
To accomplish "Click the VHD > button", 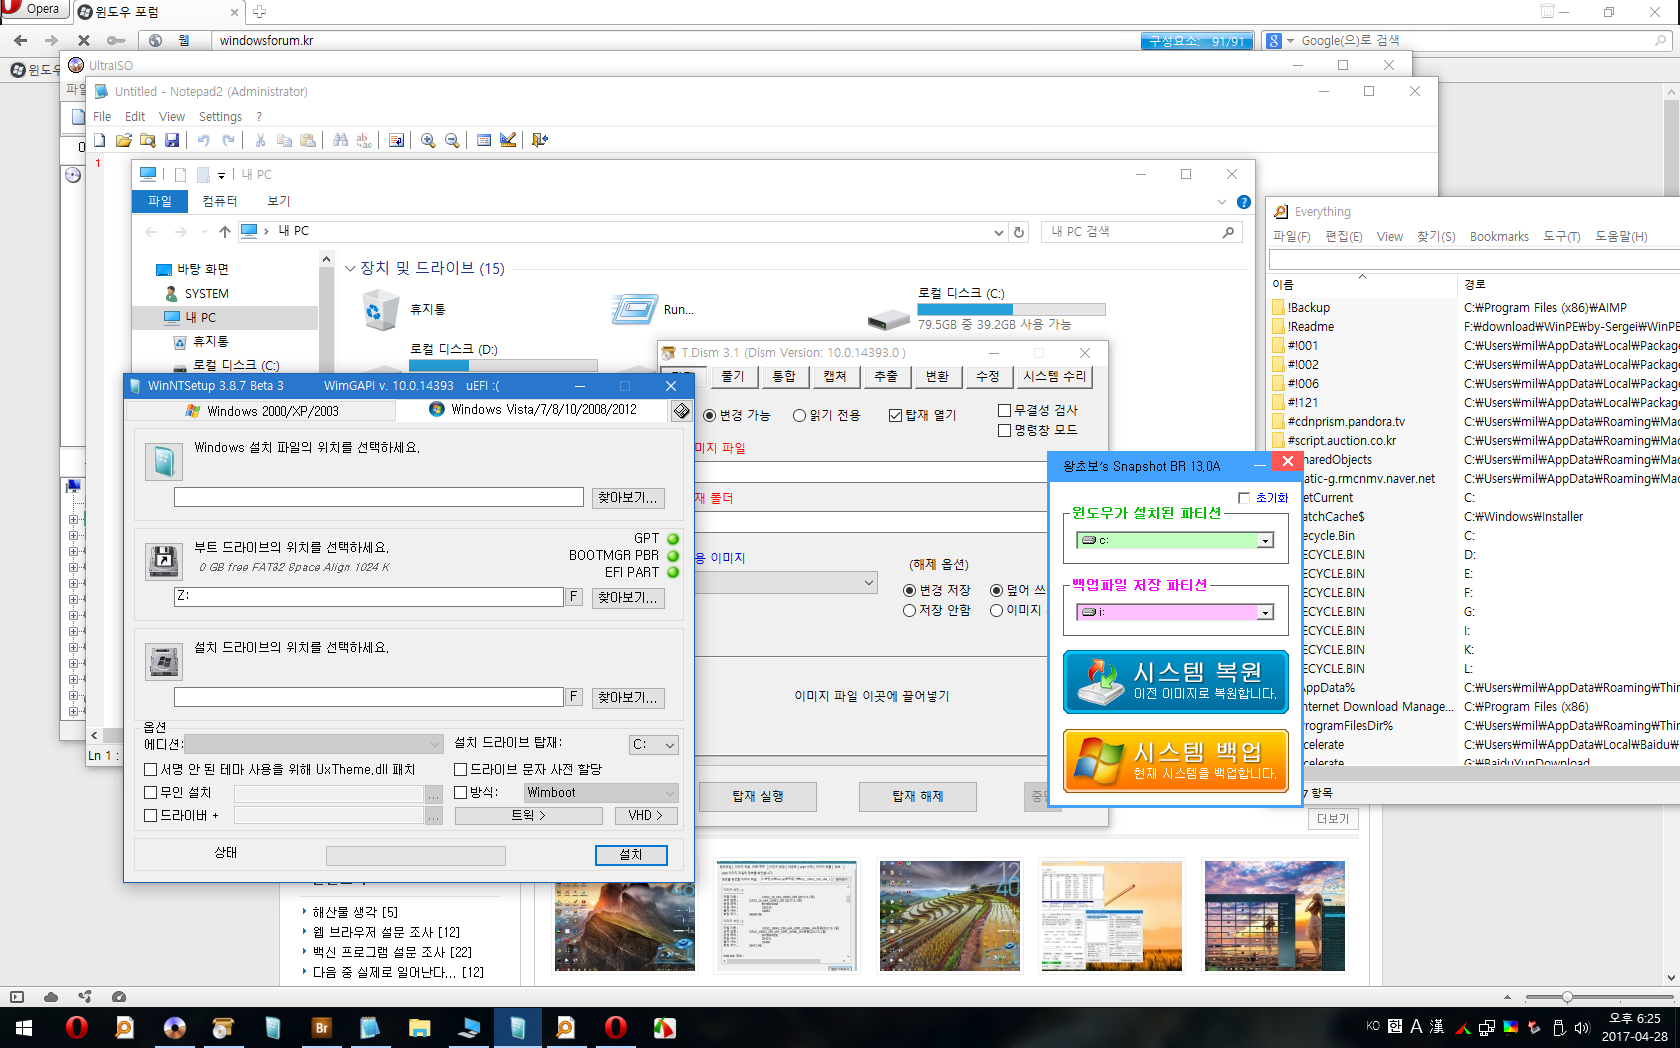I will [x=645, y=816].
